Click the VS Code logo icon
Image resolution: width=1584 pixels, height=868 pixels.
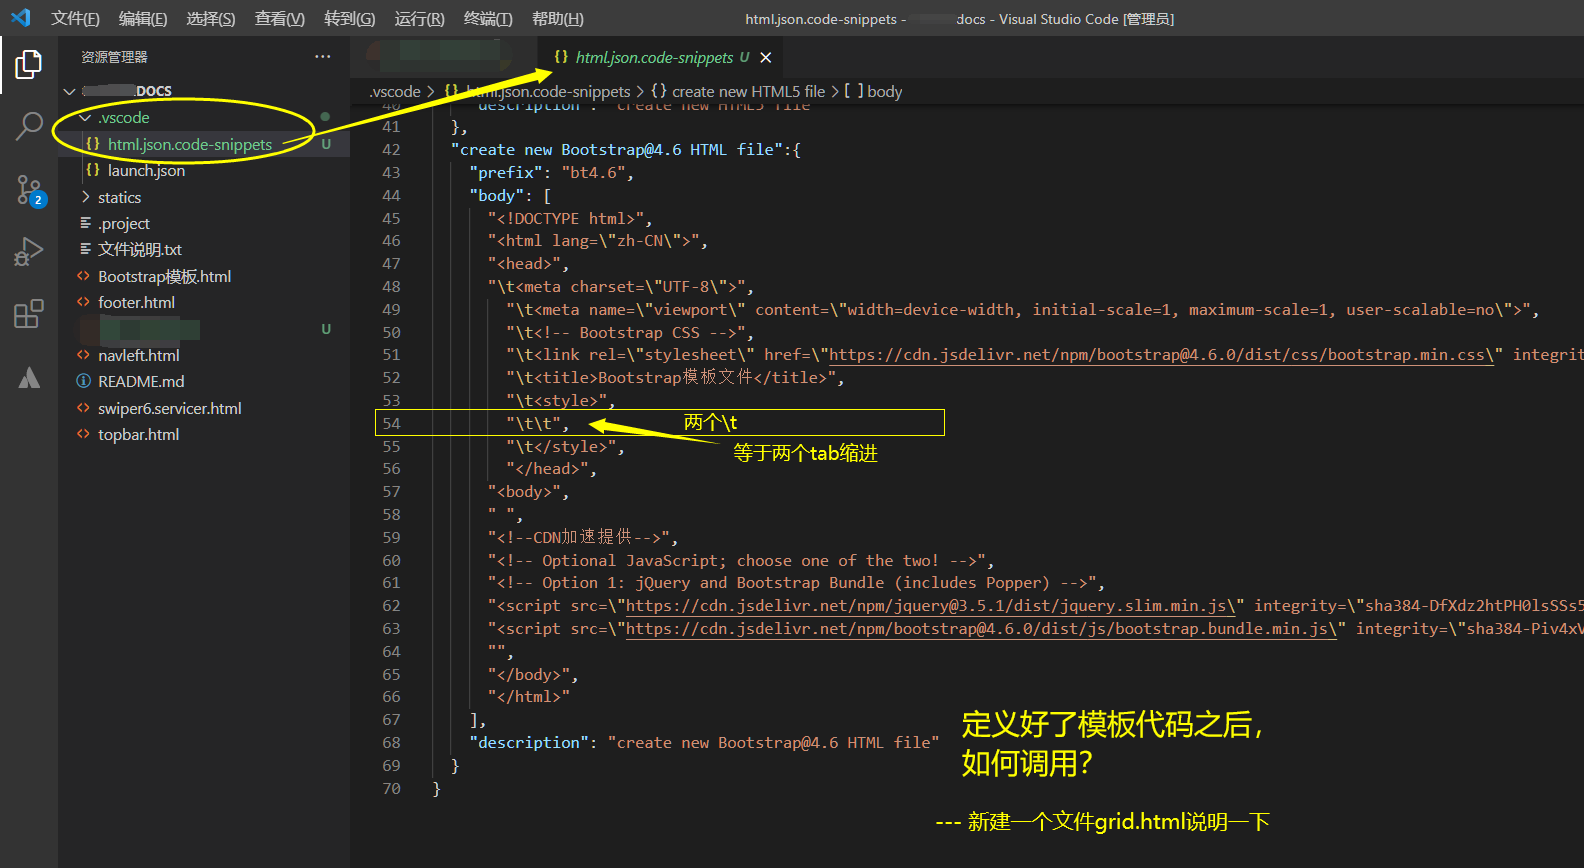pos(20,18)
